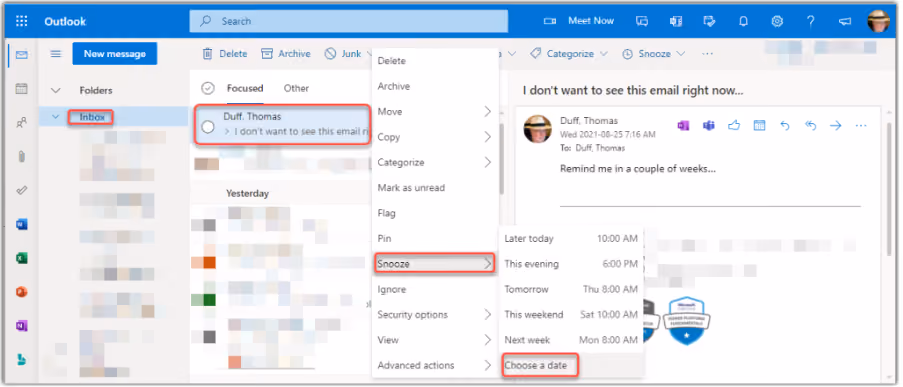Start a Meet Now meeting
This screenshot has height=387, width=903.
click(579, 21)
